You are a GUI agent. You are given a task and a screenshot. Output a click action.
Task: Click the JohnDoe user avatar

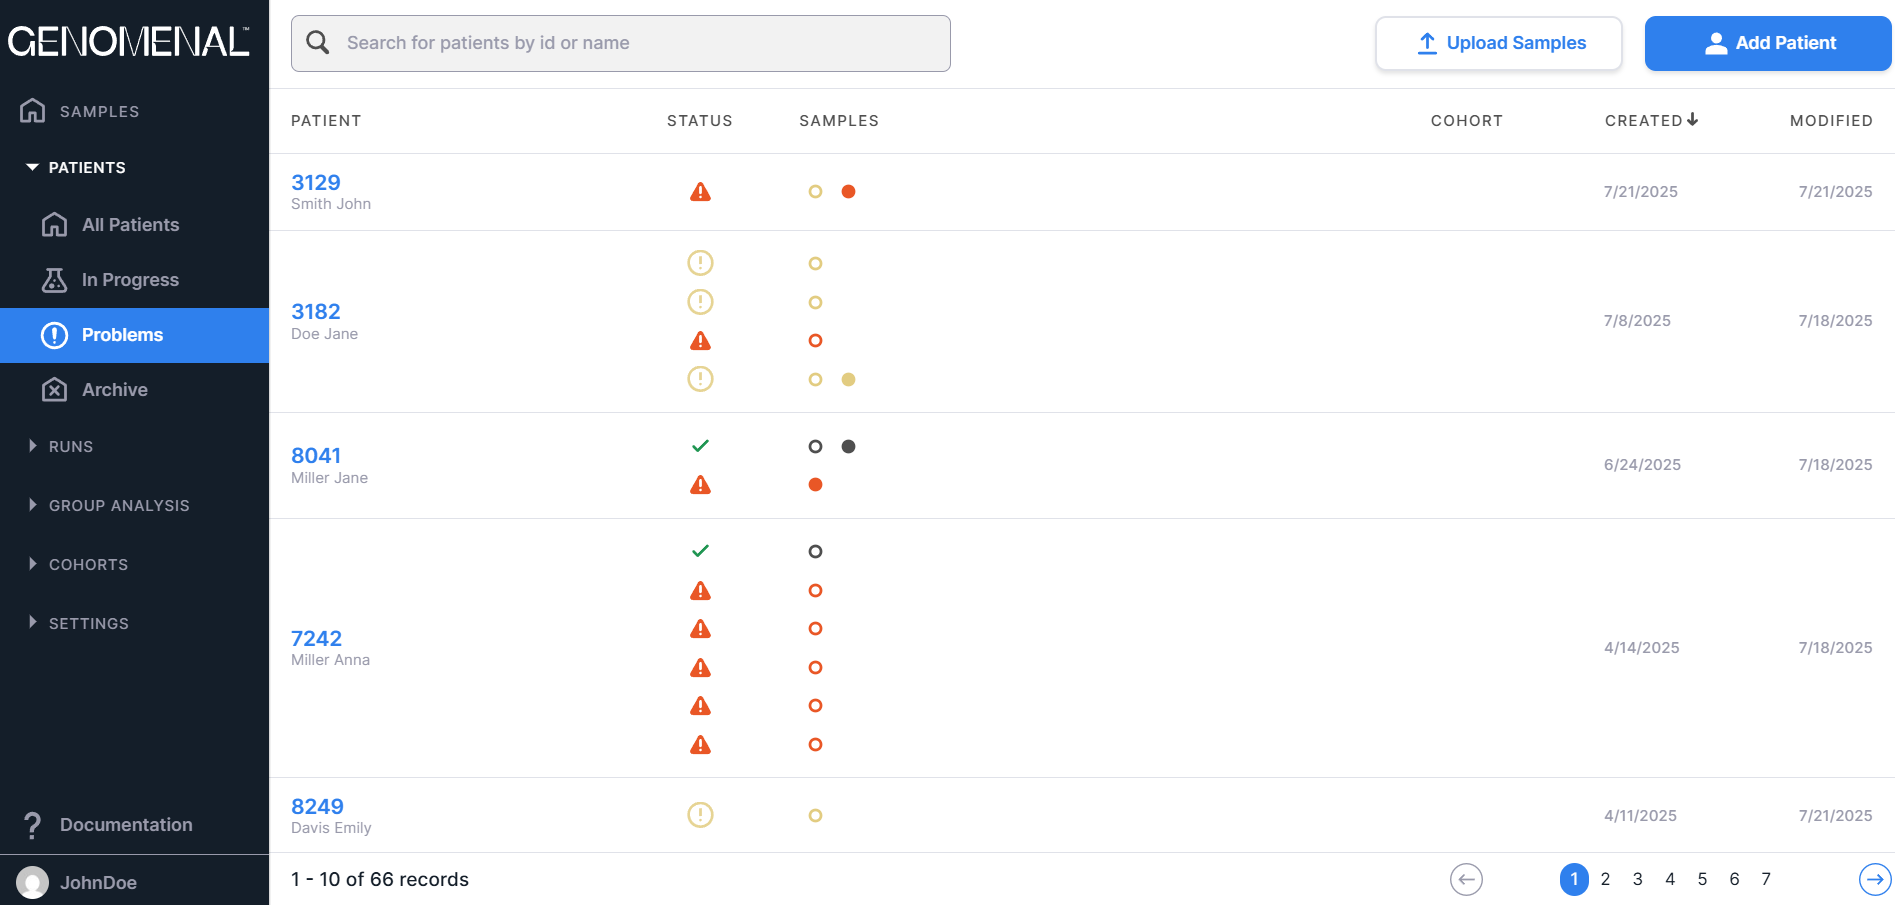click(x=32, y=882)
